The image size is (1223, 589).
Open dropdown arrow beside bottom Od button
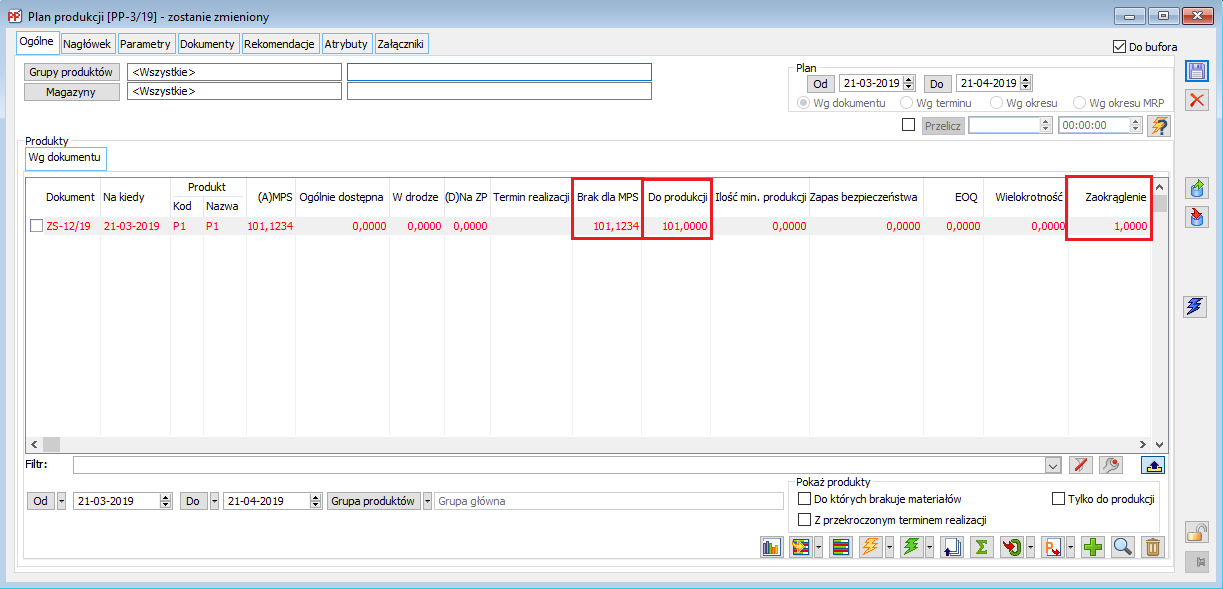(x=62, y=501)
